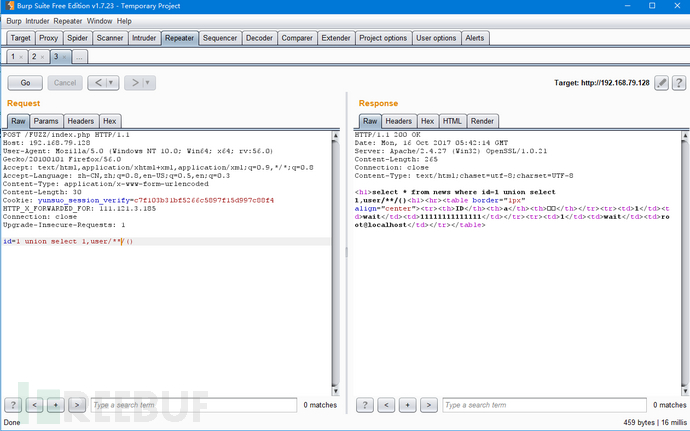Open the Window menu
This screenshot has width=690, height=431.
point(99,21)
